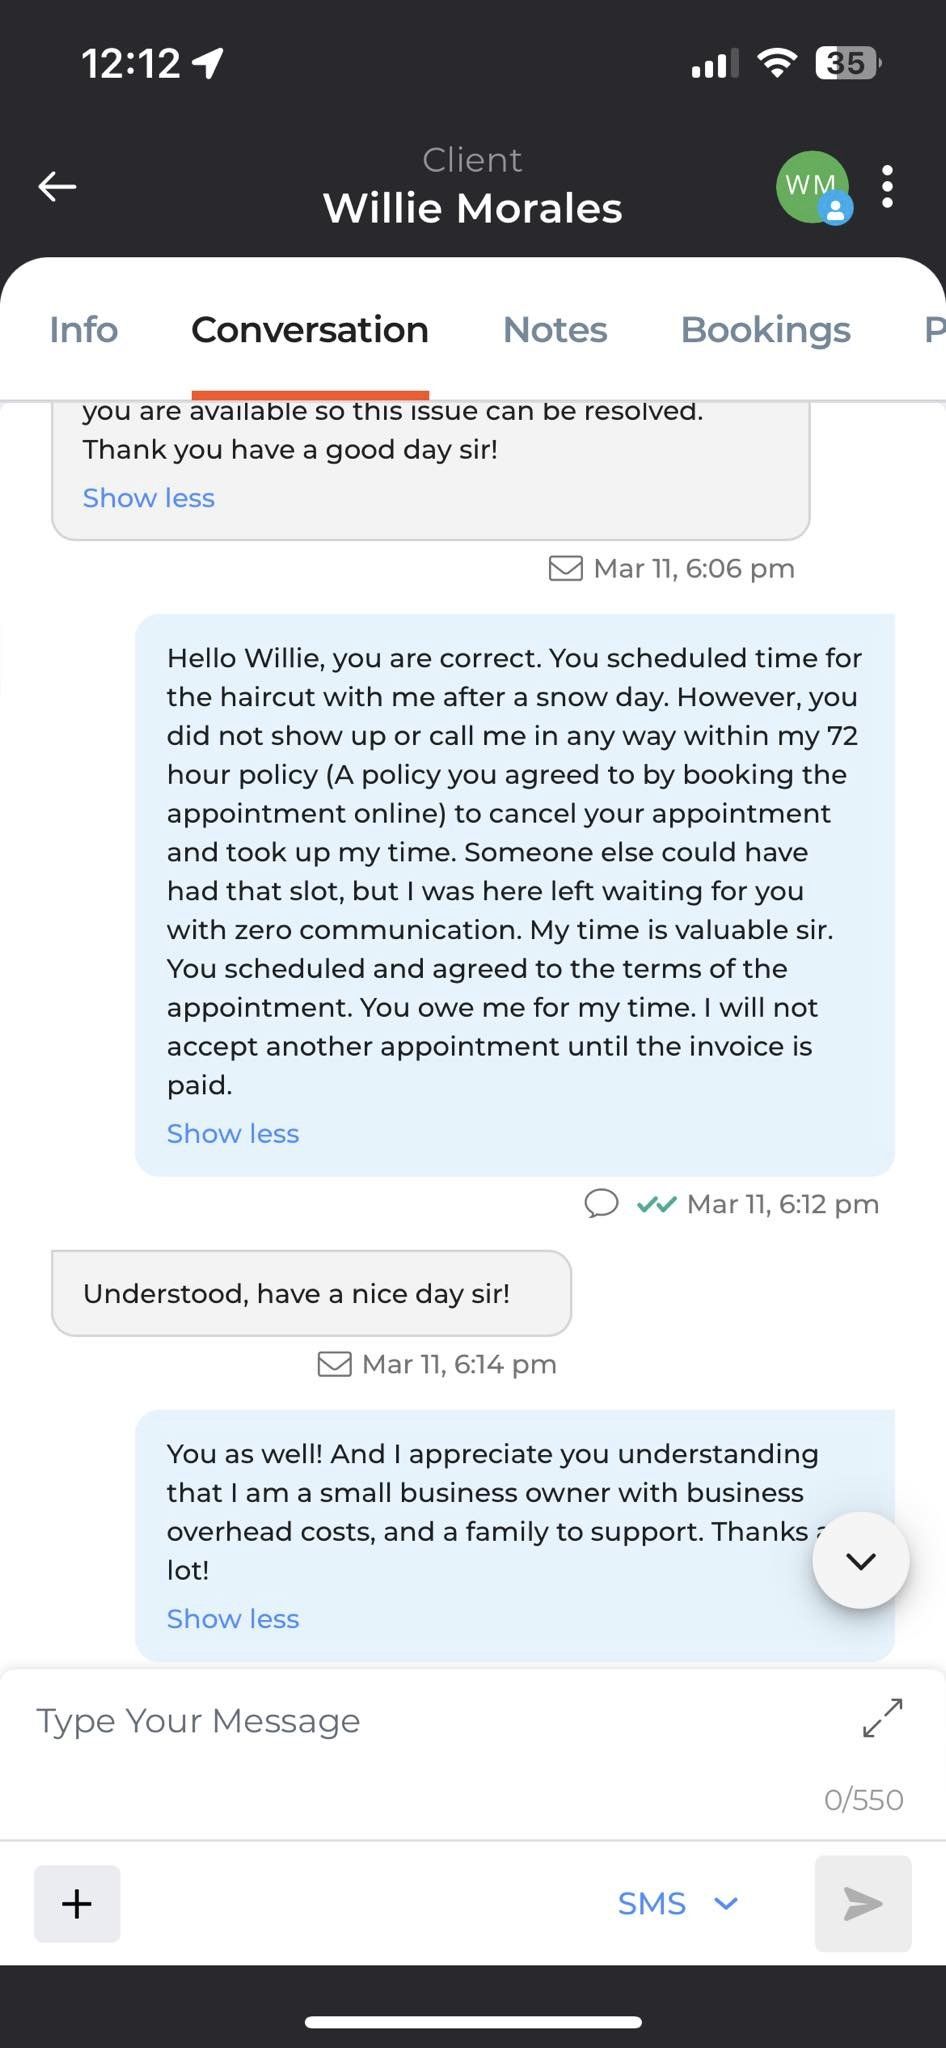Tap the send message arrow
Viewport: 946px width, 2048px height.
(x=862, y=1903)
